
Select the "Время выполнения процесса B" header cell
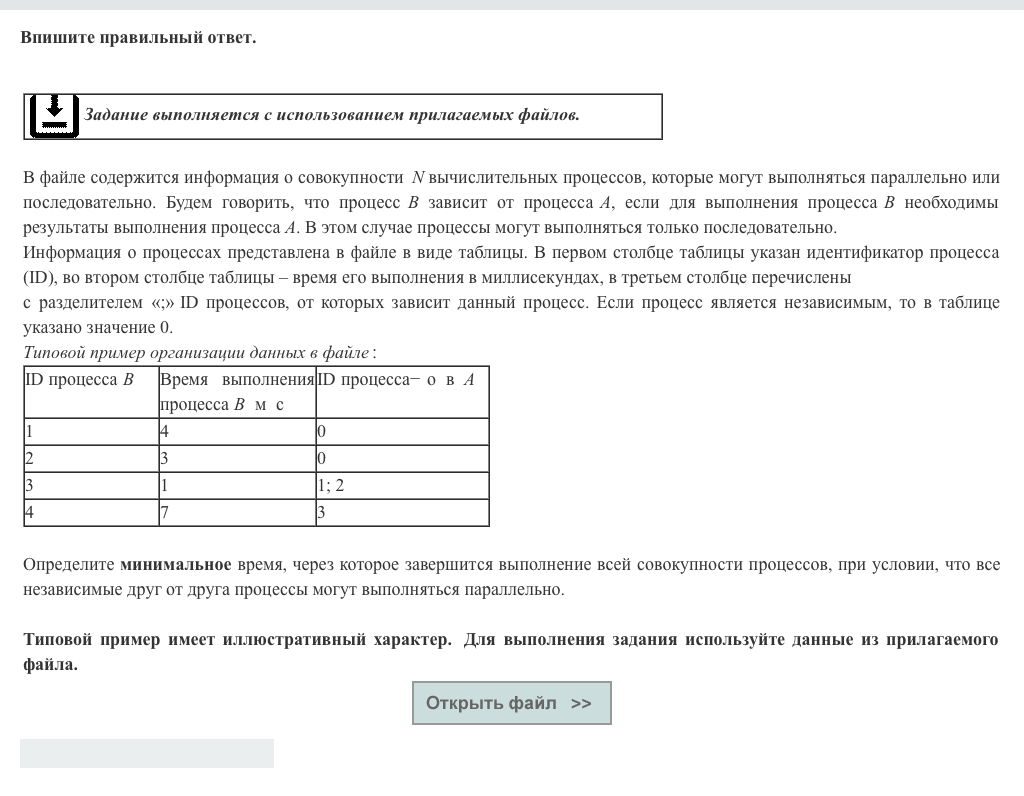tap(237, 391)
